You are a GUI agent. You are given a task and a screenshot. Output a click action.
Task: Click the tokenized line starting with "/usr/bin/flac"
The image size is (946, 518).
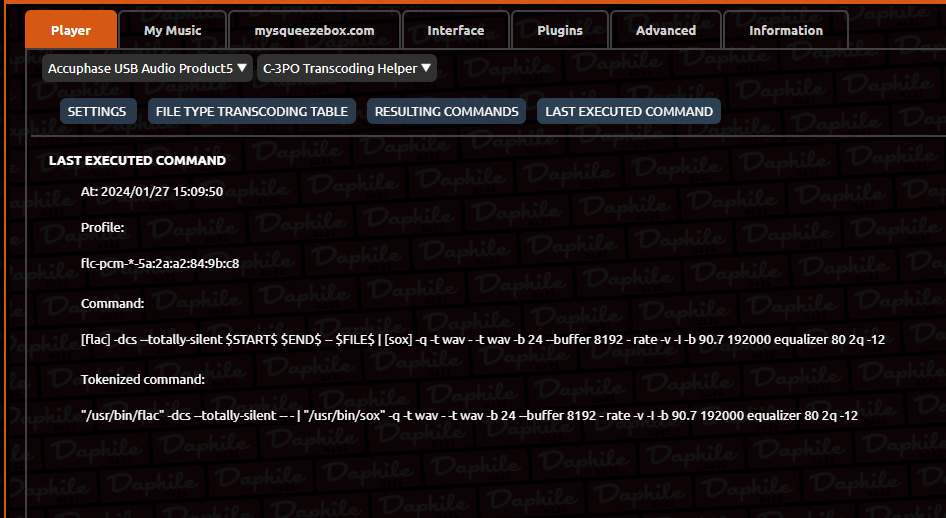[x=469, y=415]
